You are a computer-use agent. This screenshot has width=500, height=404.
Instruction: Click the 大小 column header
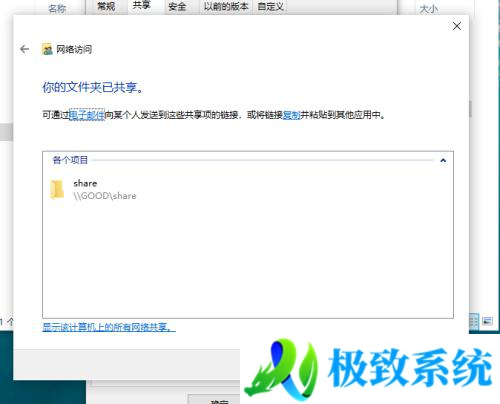(429, 8)
